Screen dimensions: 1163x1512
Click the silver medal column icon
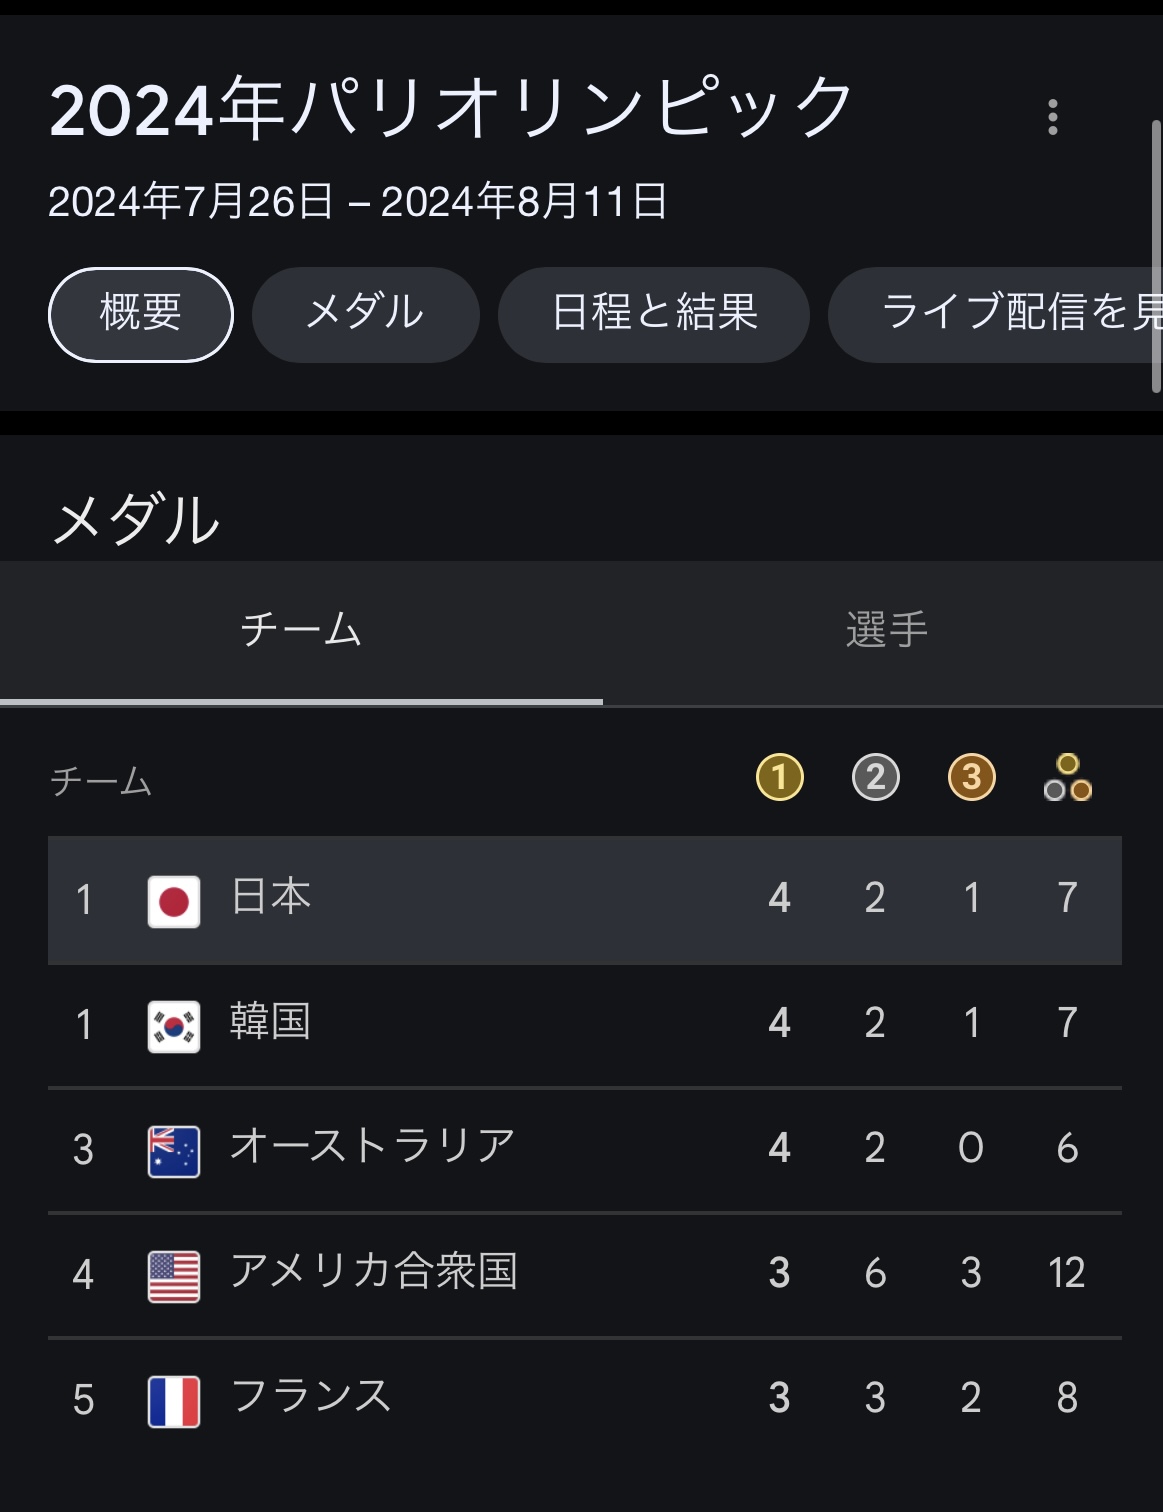876,778
